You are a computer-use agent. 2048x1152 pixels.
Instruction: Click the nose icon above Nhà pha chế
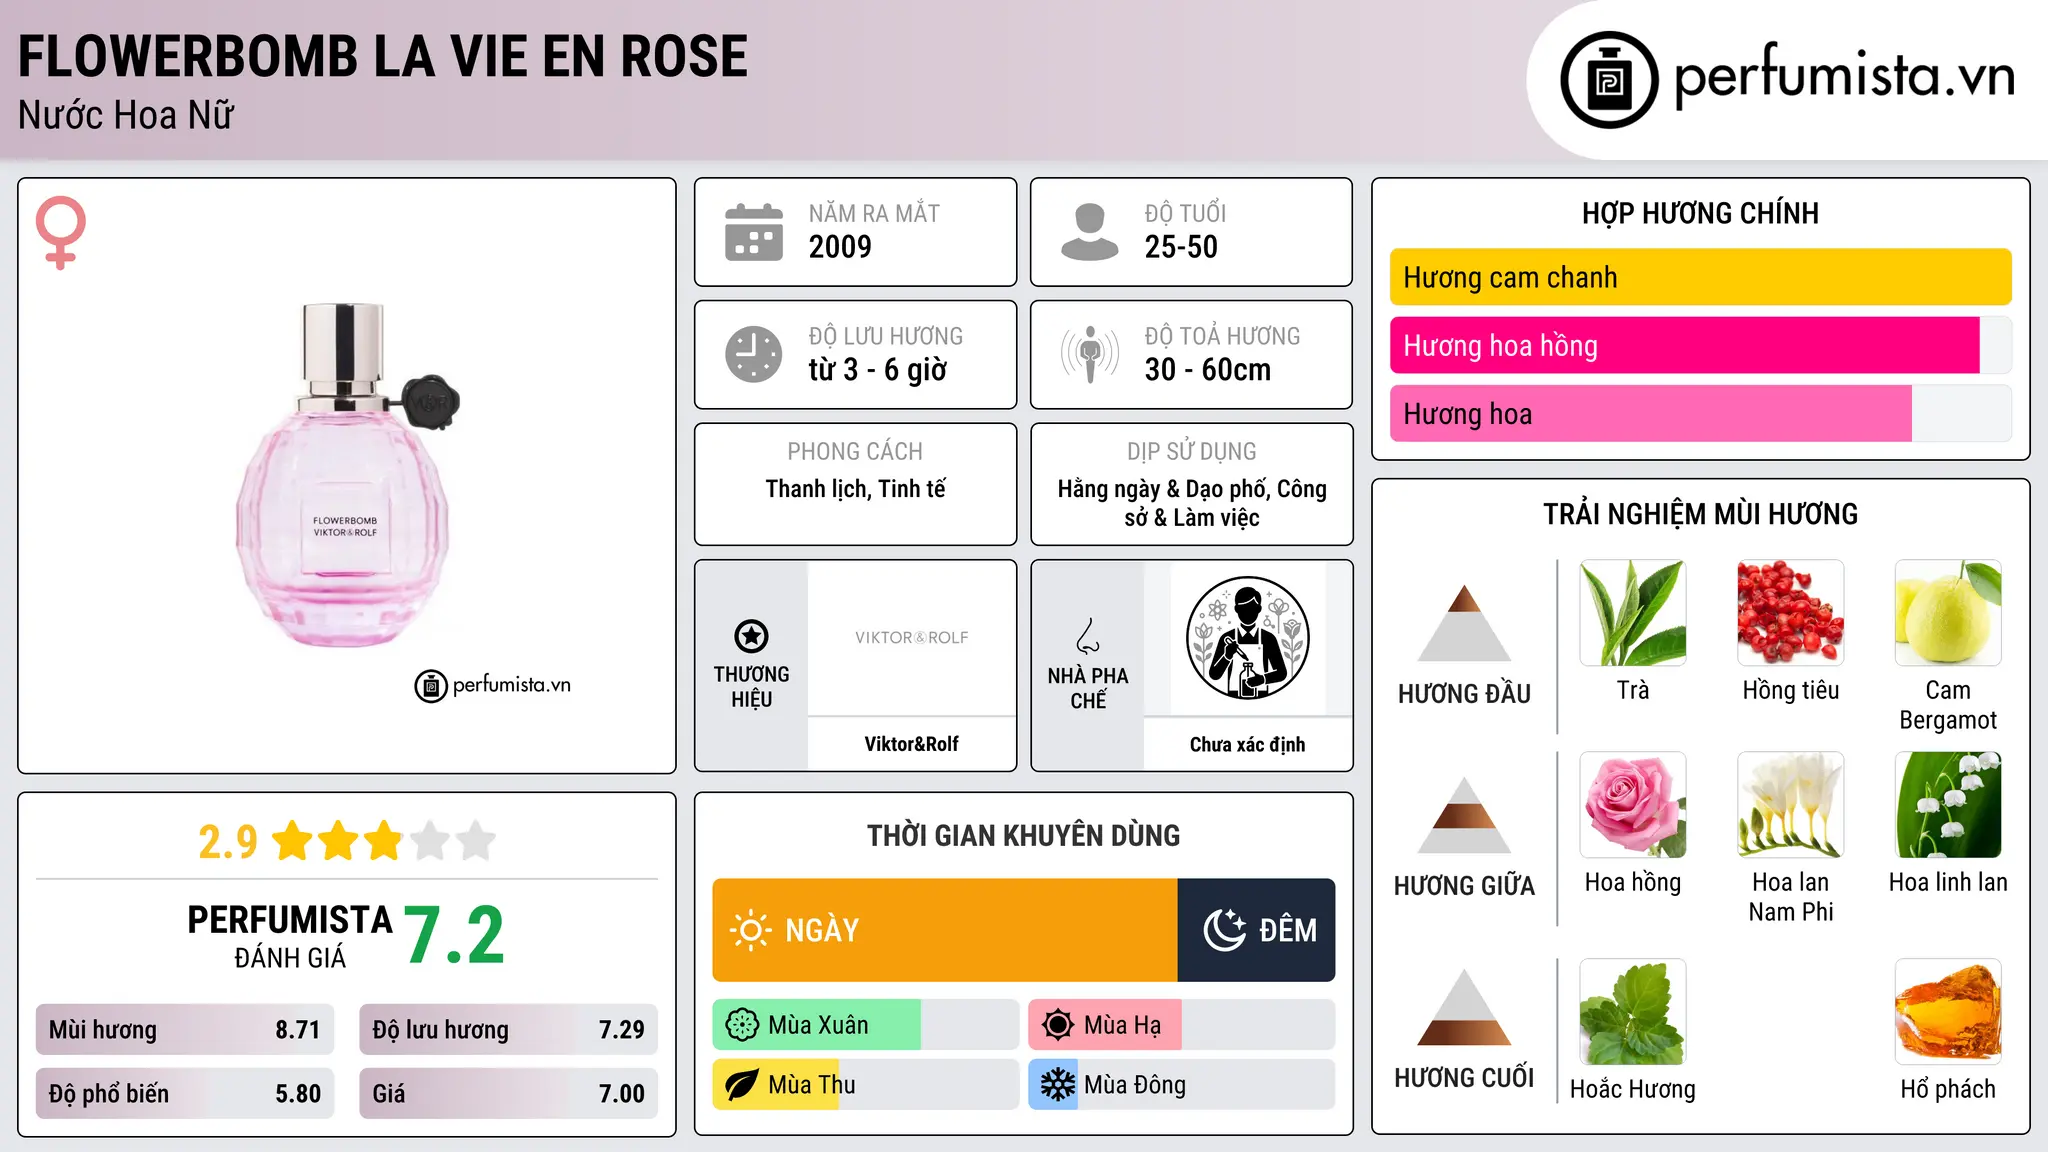[1088, 636]
